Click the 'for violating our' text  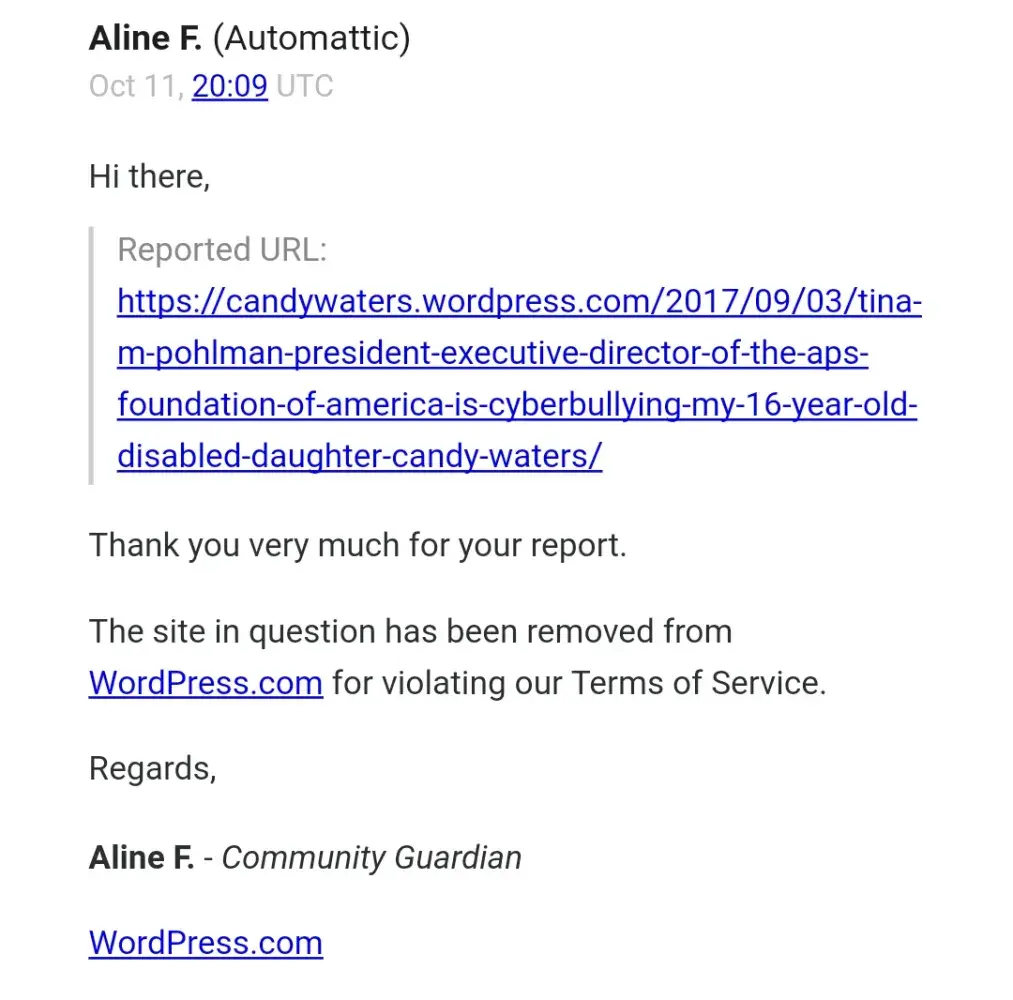446,683
